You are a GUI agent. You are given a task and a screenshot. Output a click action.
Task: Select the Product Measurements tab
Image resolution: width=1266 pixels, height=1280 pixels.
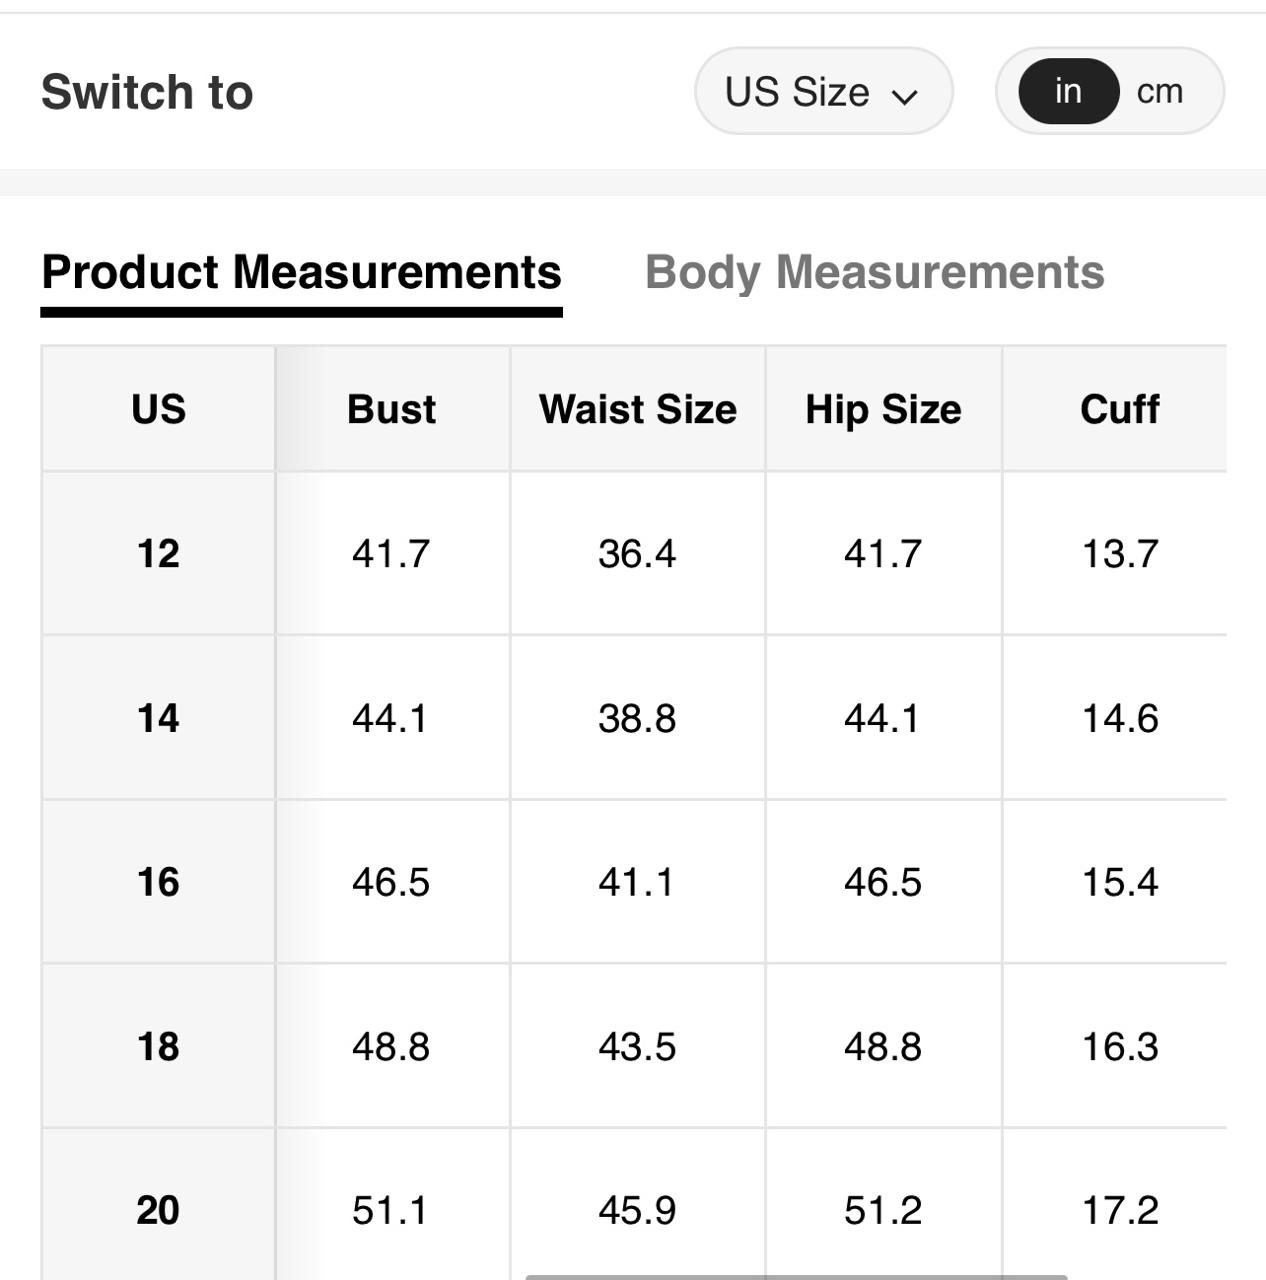[301, 272]
